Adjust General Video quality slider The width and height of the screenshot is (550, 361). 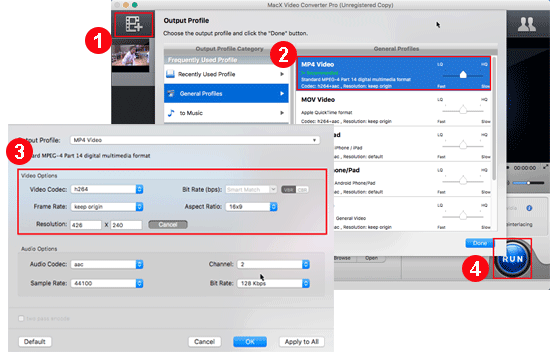[x=463, y=215]
